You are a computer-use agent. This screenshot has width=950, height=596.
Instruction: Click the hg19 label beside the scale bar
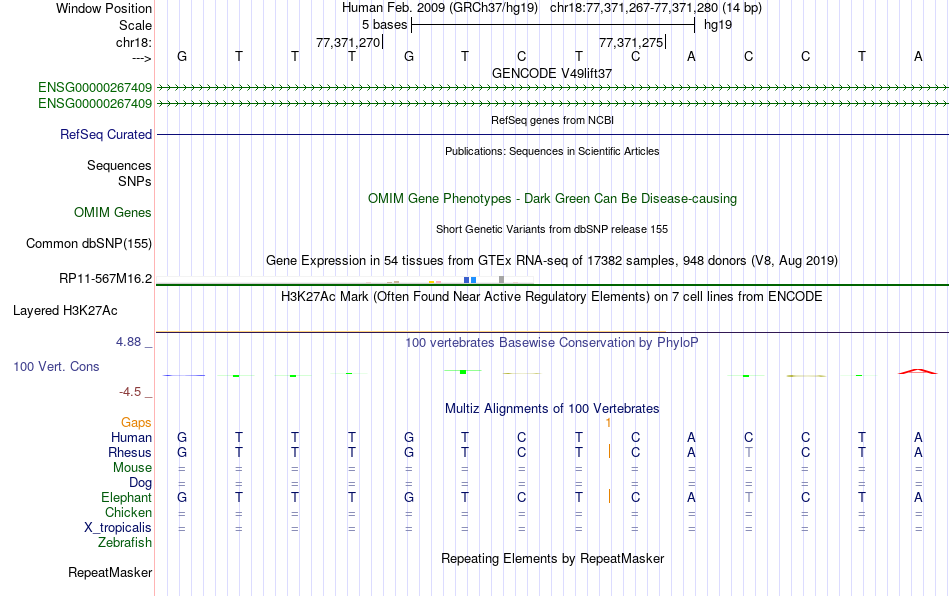[718, 25]
